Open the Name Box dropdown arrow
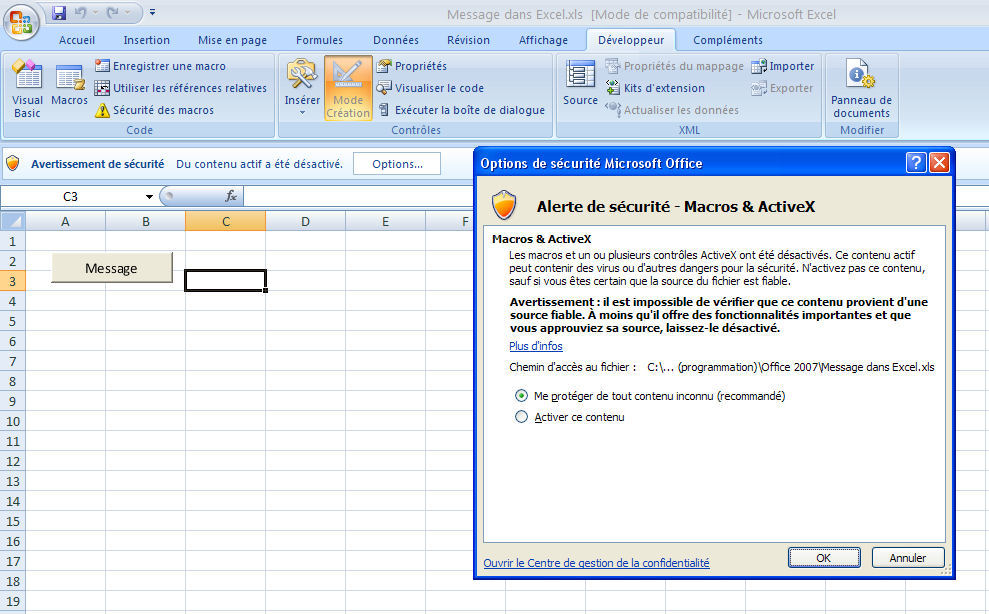The width and height of the screenshot is (989, 614). tap(149, 197)
